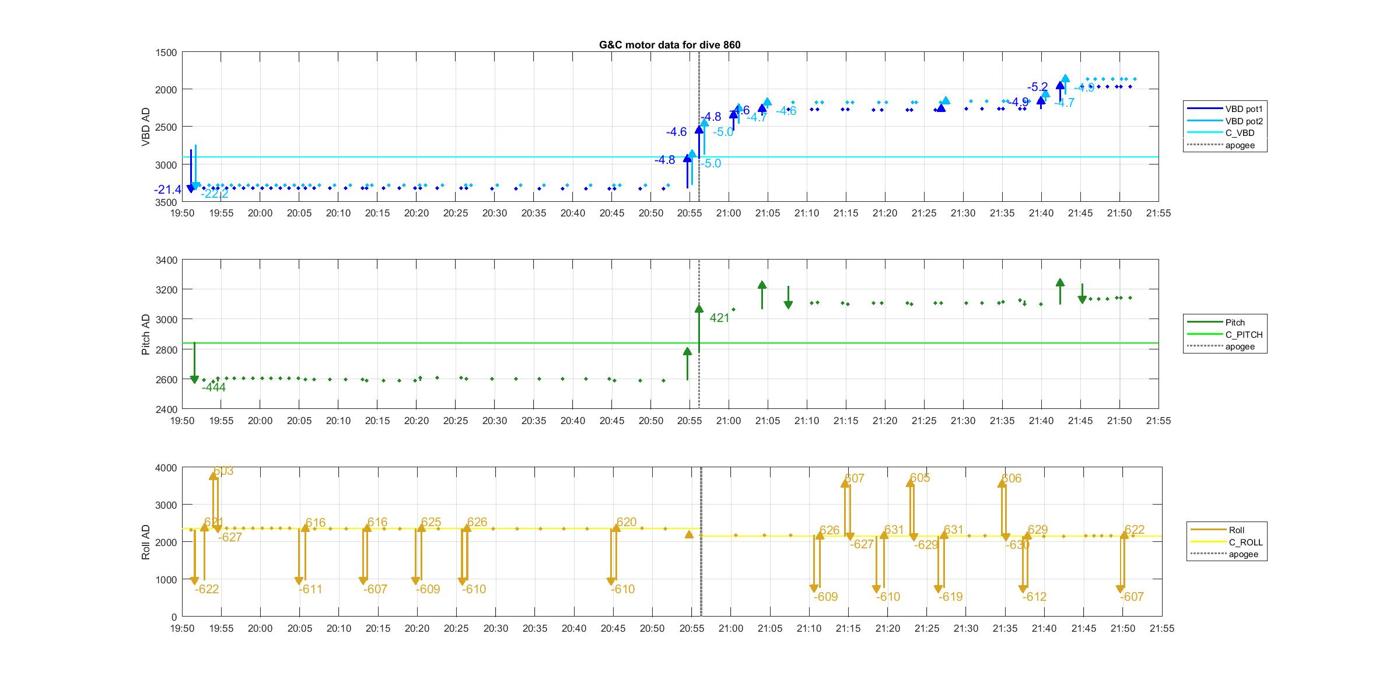The image size is (1400, 693).
Task: Click the '-22.2' data label
Action: point(215,194)
